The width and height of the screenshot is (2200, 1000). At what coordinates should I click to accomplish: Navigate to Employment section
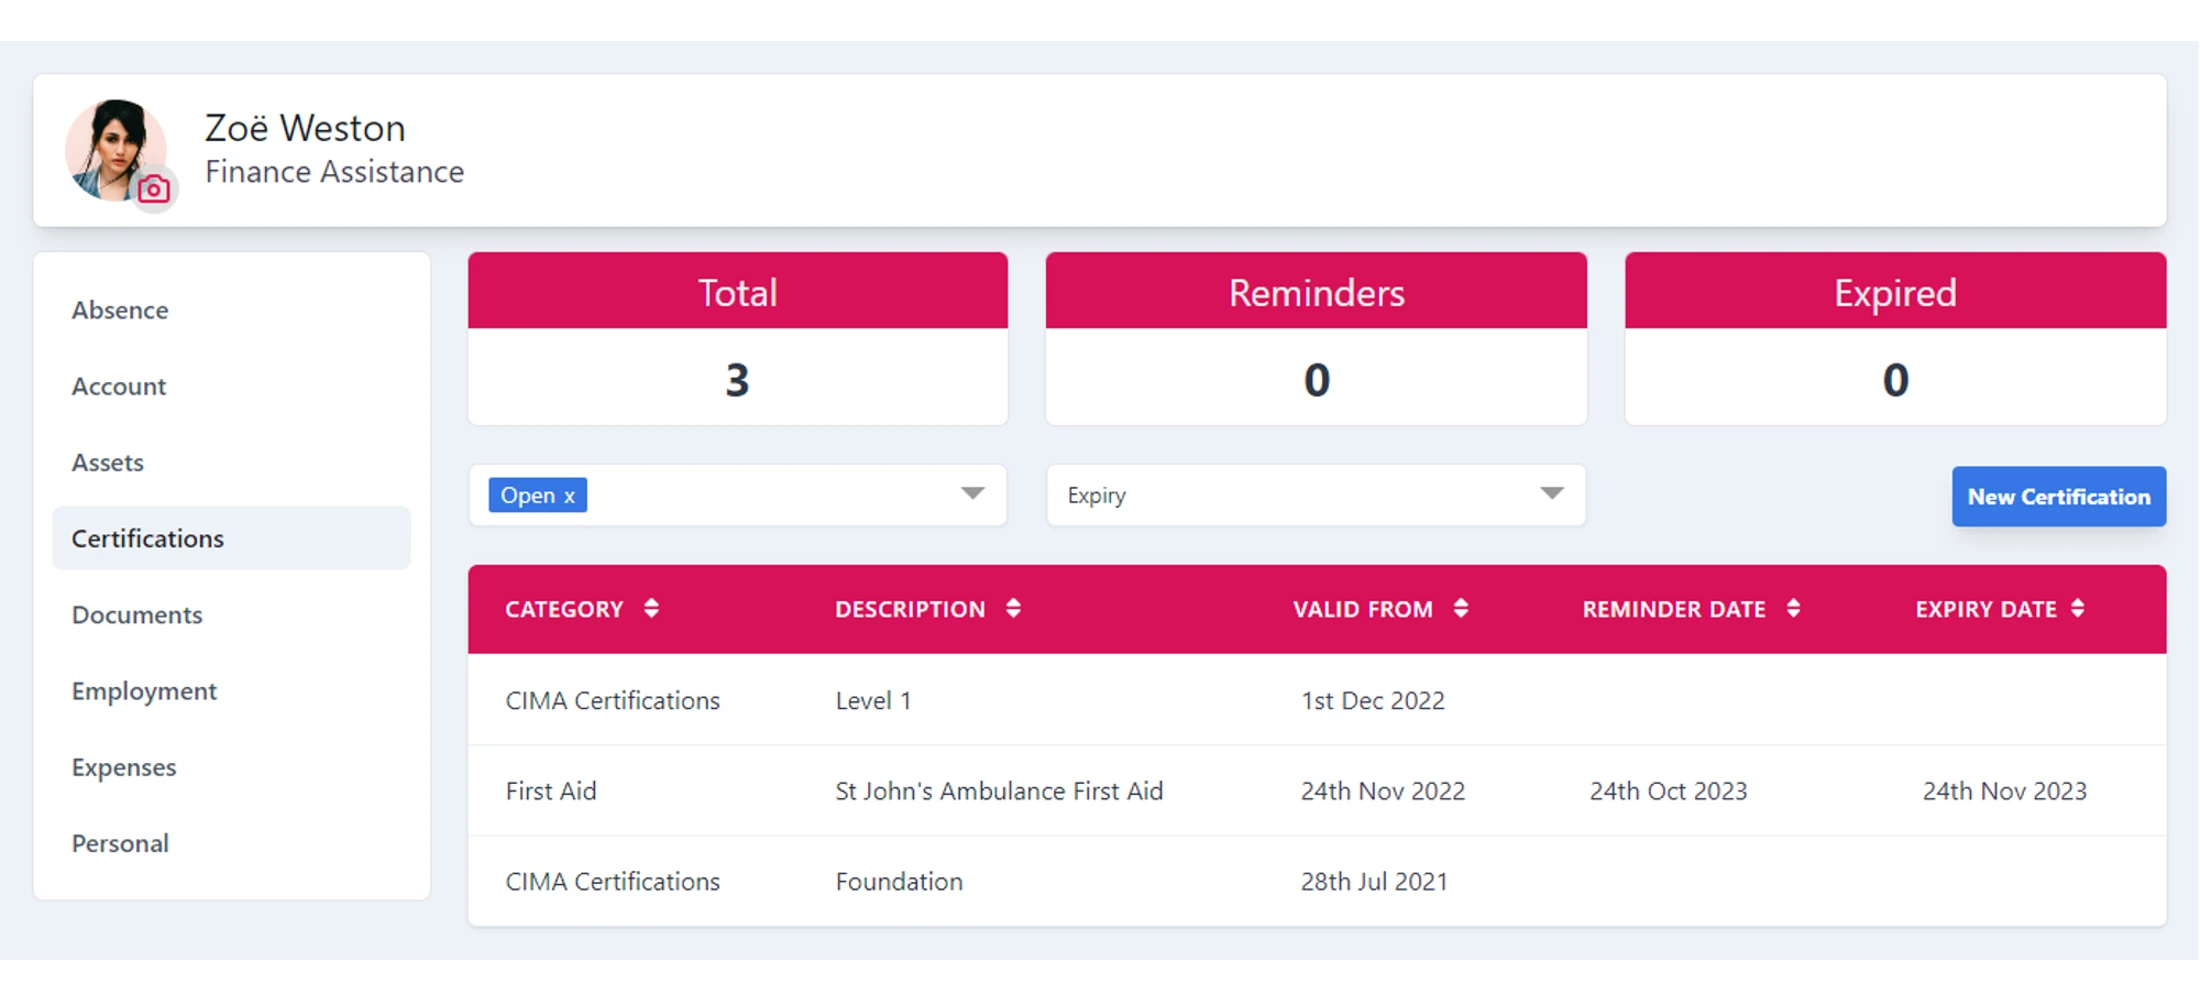(144, 691)
